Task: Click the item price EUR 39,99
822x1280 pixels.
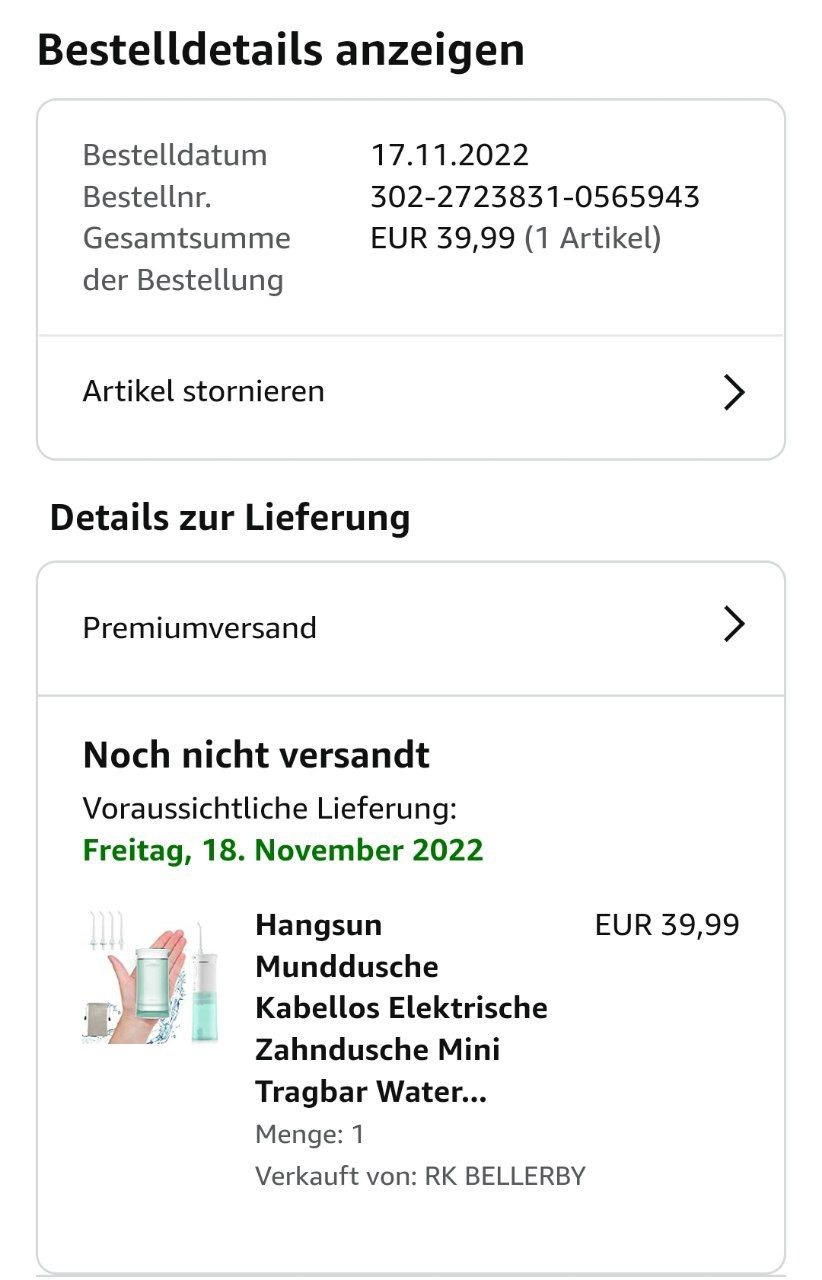Action: point(667,925)
